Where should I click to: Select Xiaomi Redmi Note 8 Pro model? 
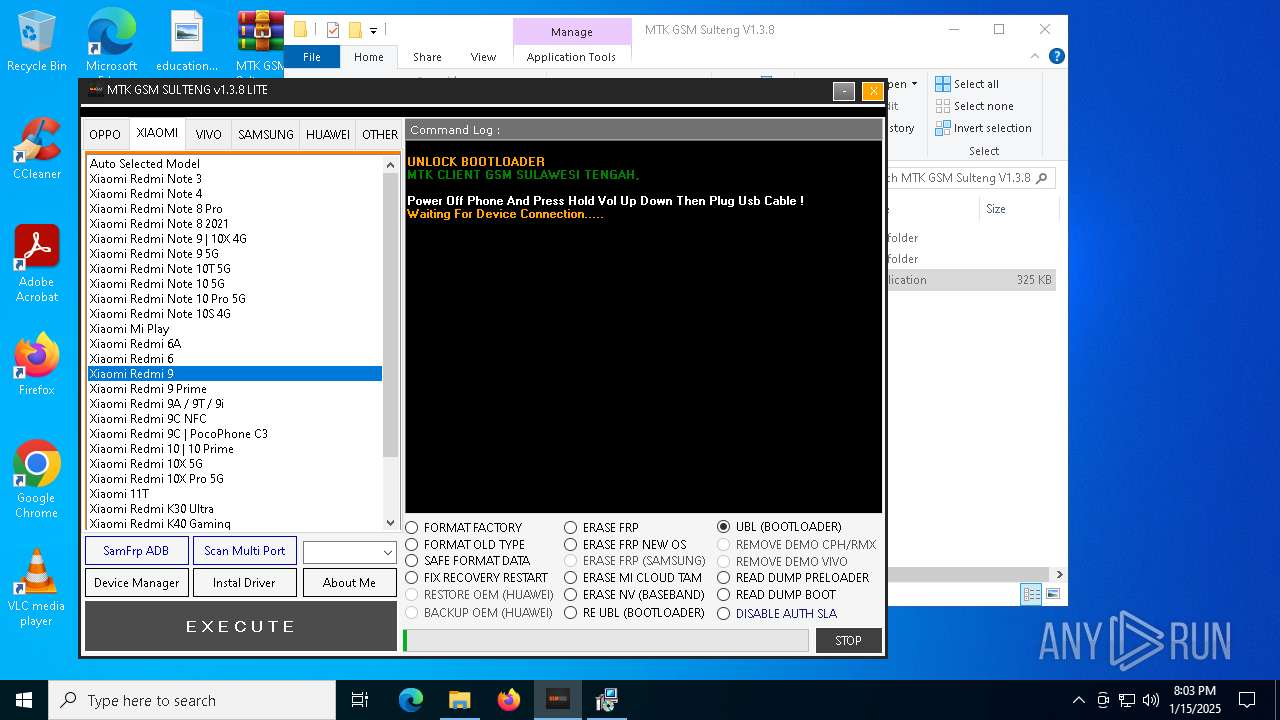(234, 209)
